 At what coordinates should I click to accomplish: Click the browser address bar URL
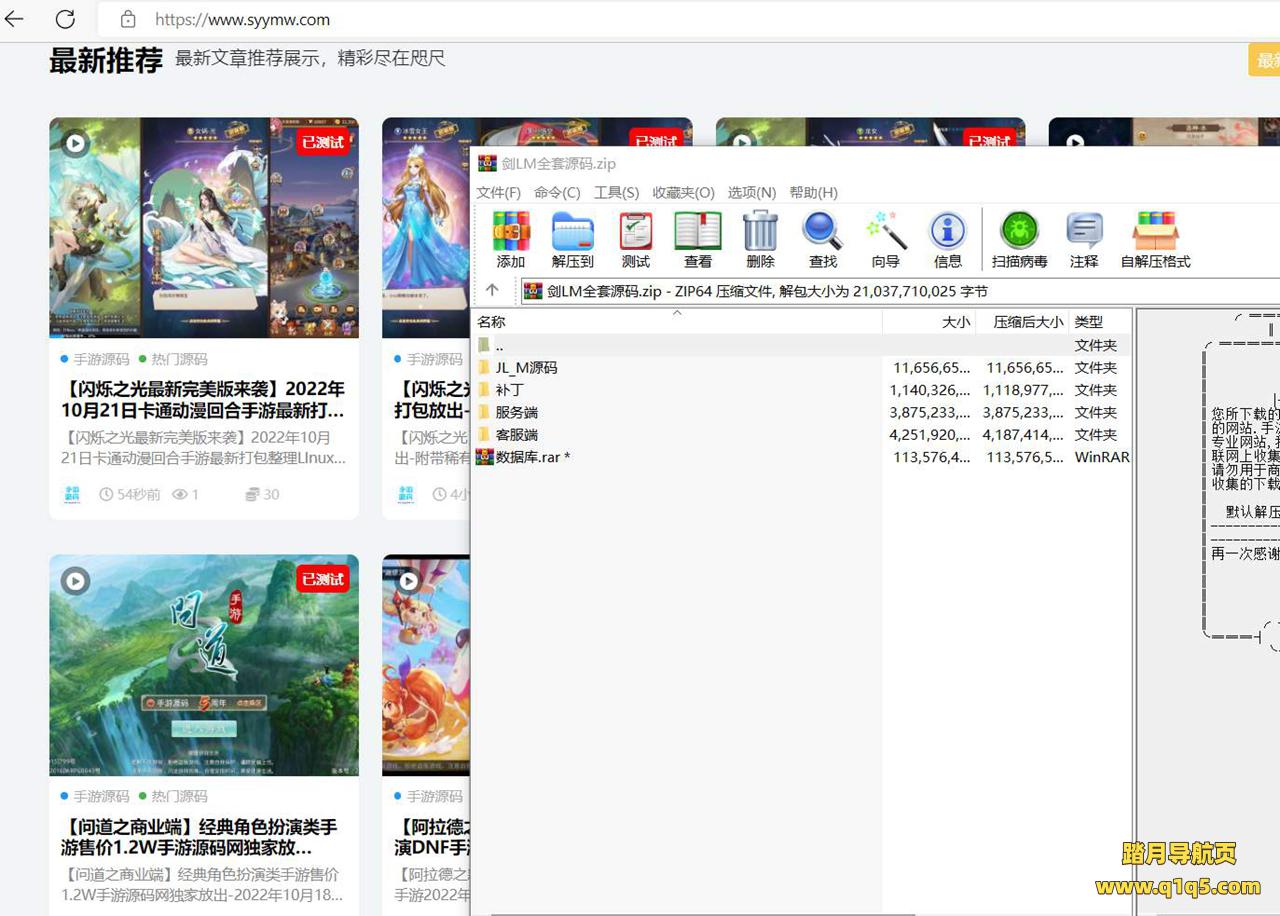(x=242, y=19)
